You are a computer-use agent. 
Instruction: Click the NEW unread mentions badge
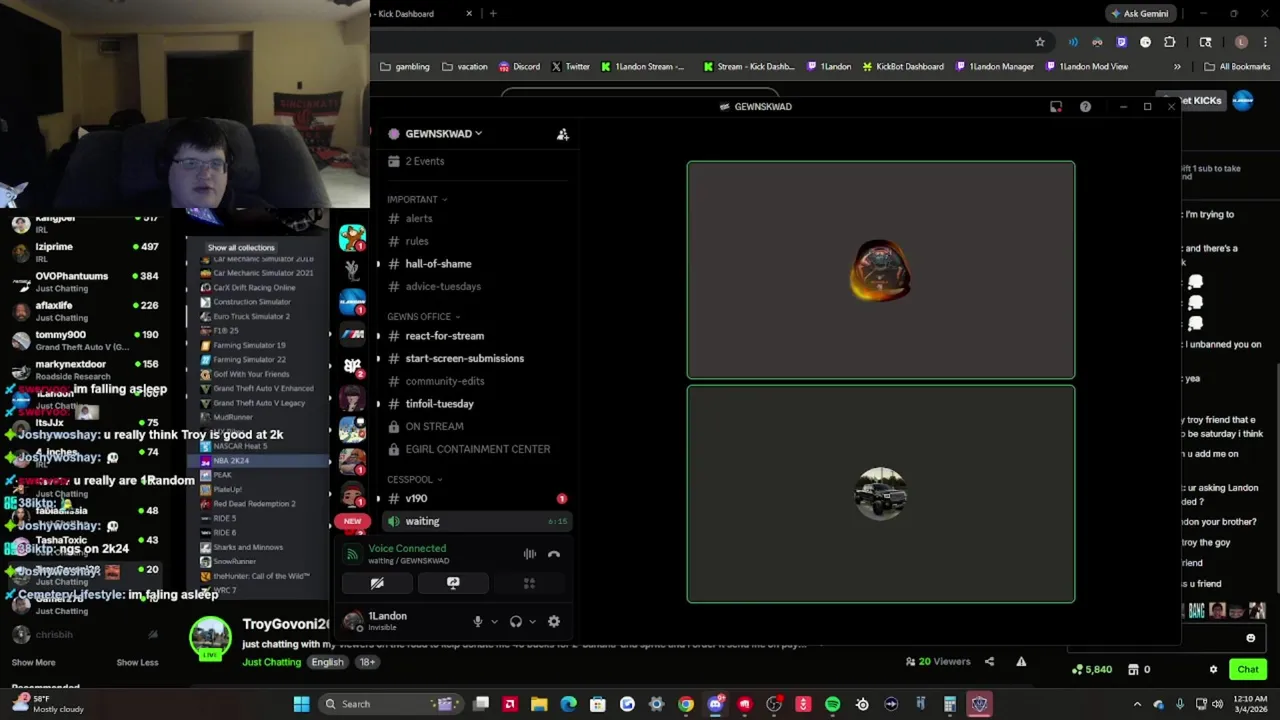tap(352, 521)
